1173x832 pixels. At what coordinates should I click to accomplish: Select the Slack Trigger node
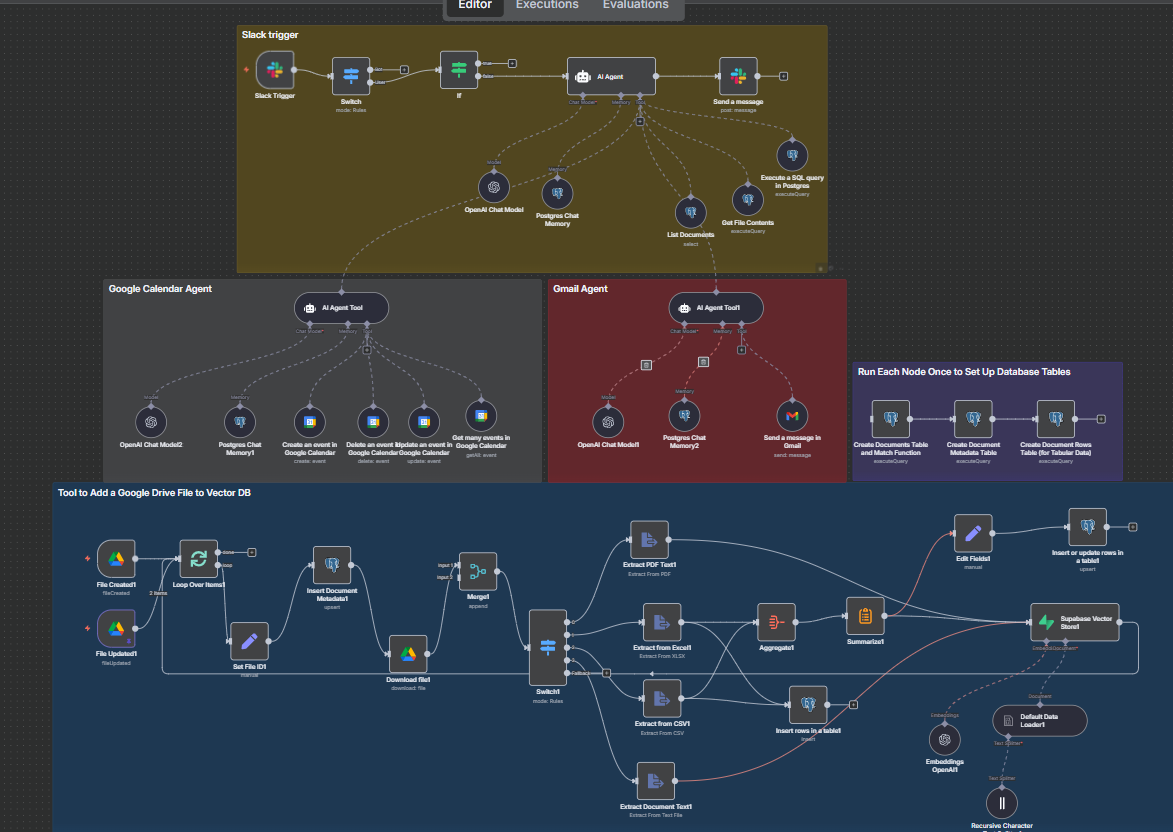pos(275,71)
